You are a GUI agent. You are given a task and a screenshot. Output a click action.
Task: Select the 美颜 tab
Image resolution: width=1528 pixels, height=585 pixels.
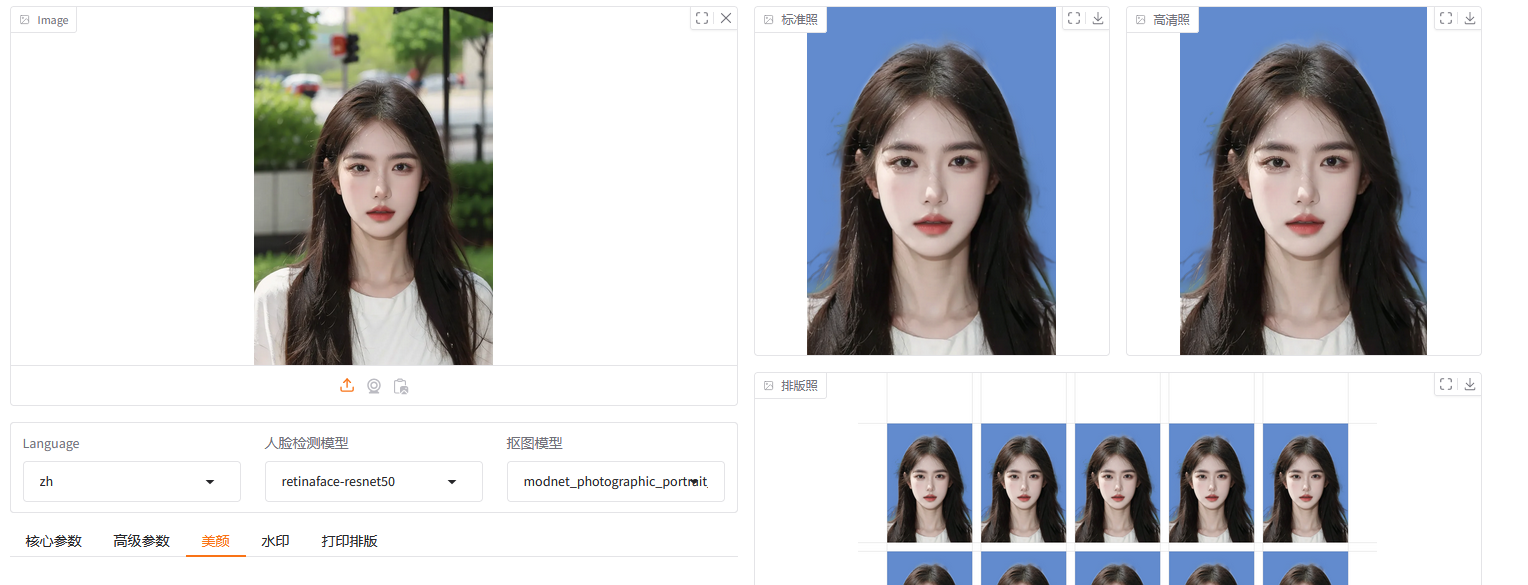pos(215,541)
